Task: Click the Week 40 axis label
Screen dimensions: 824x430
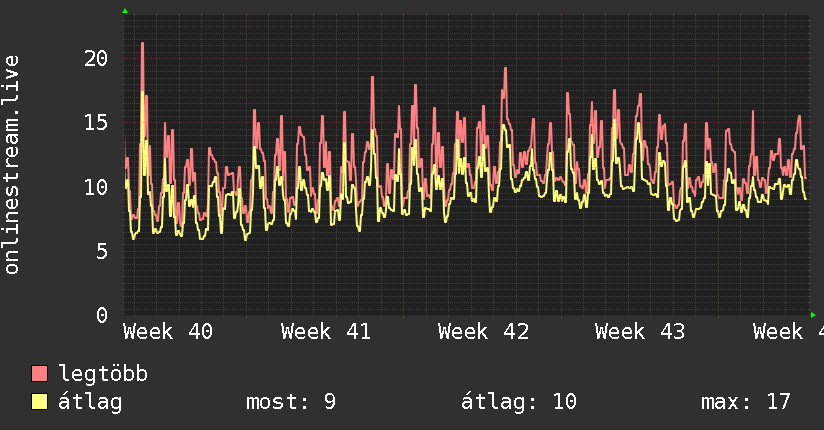Action: [x=168, y=332]
